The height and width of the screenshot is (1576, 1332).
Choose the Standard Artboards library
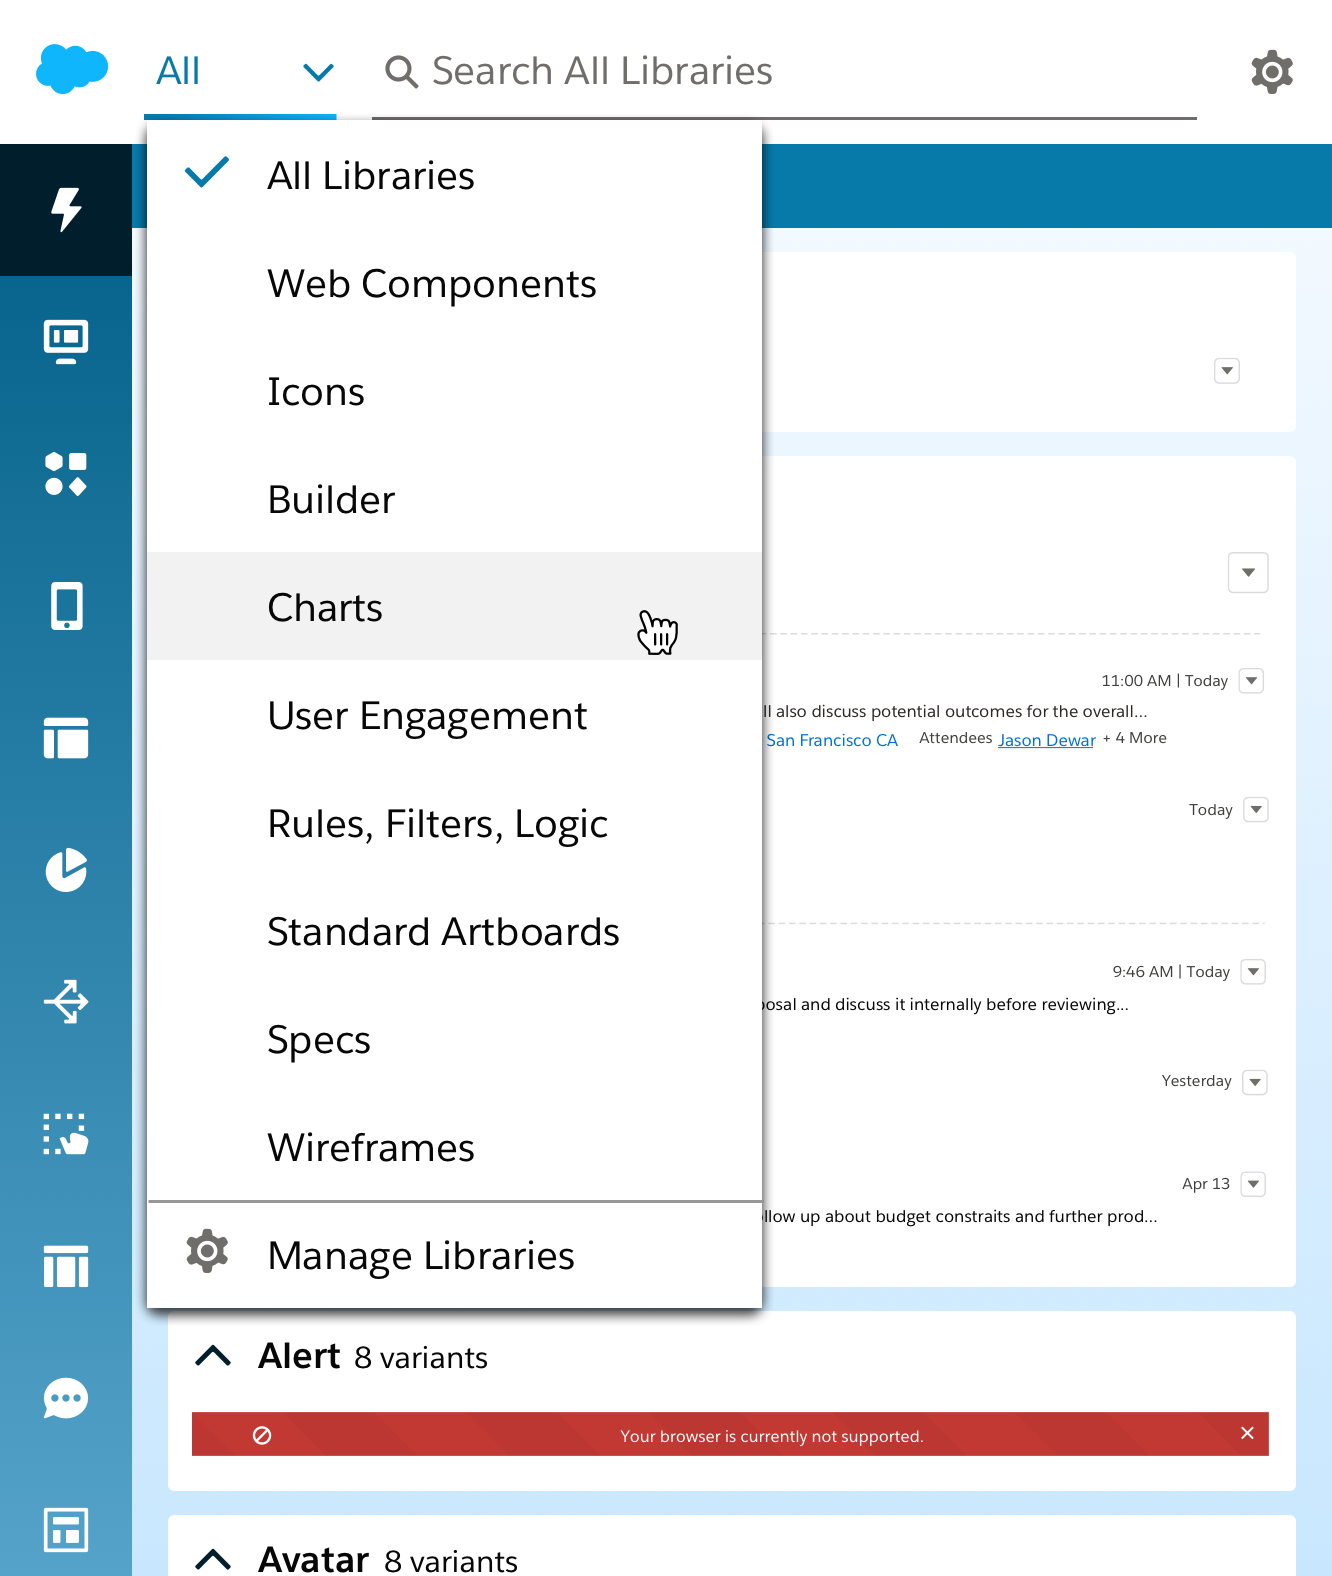click(x=454, y=932)
